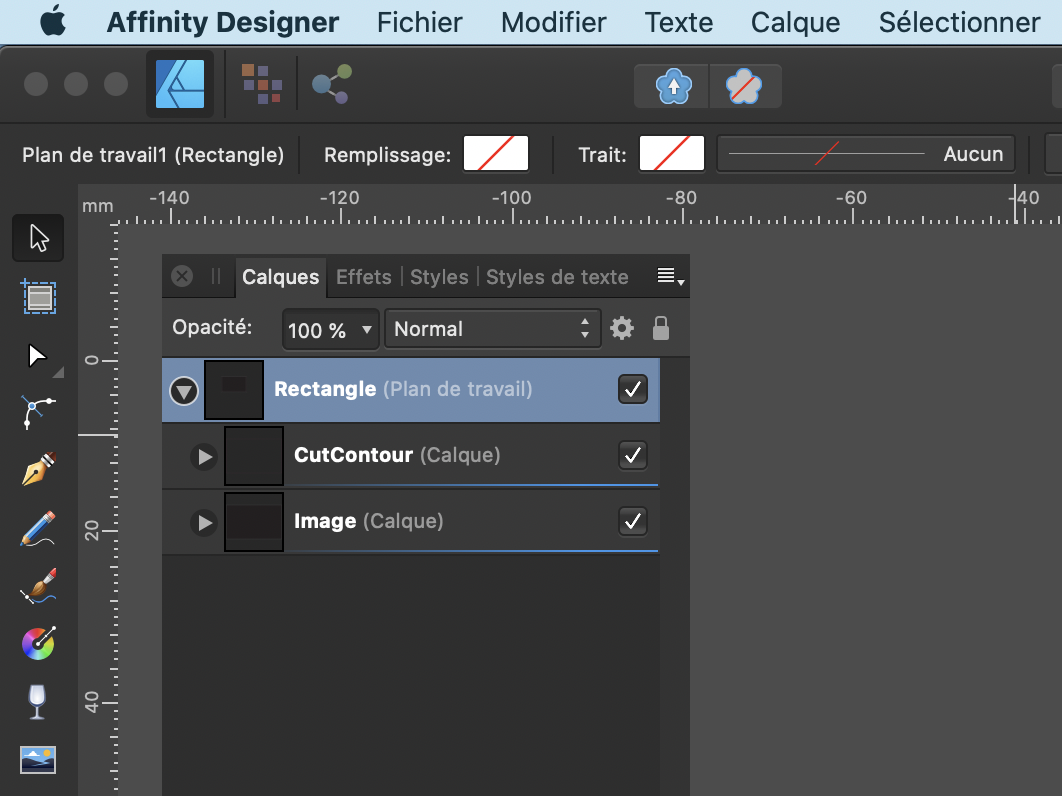This screenshot has height=796, width=1062.
Task: Select the Image (Calque) layer row
Action: (x=411, y=522)
